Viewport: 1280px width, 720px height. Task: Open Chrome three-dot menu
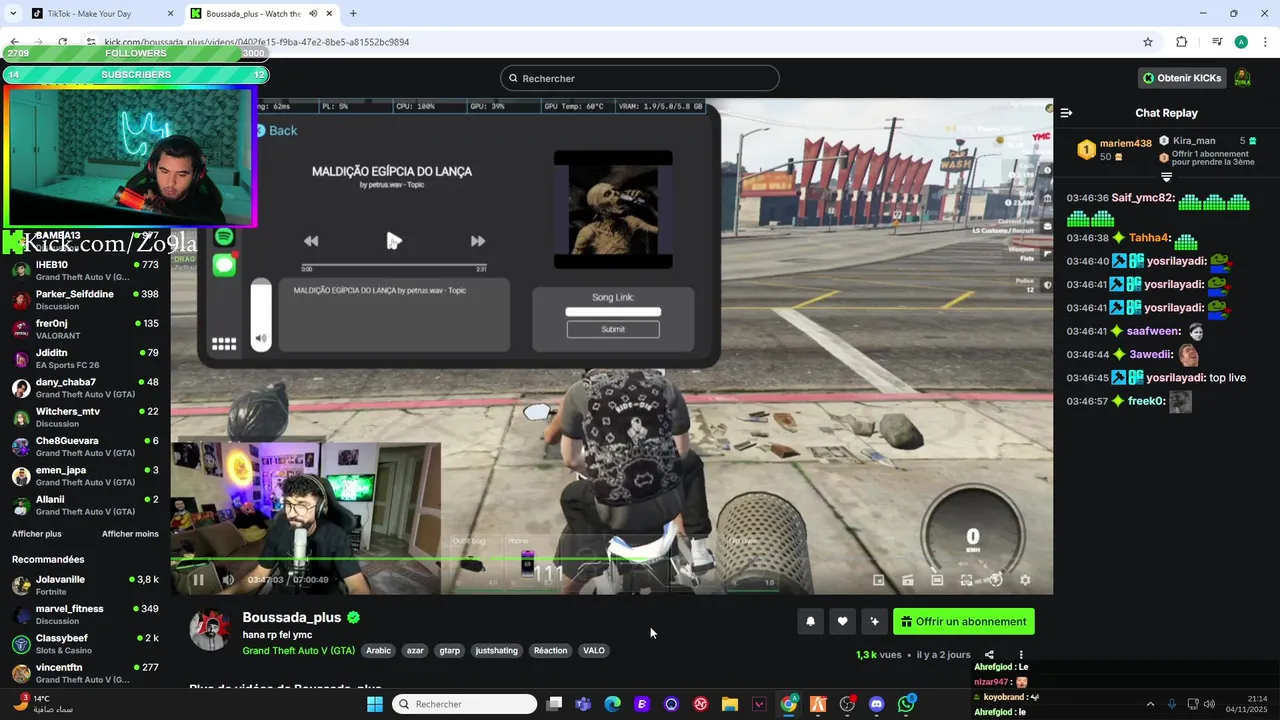coord(1265,42)
